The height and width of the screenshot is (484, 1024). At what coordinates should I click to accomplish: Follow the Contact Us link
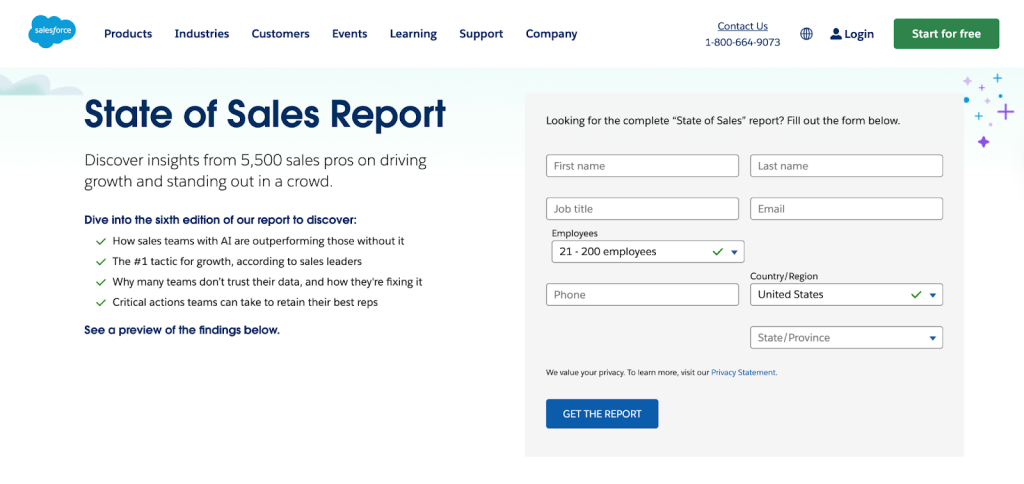pyautogui.click(x=742, y=26)
